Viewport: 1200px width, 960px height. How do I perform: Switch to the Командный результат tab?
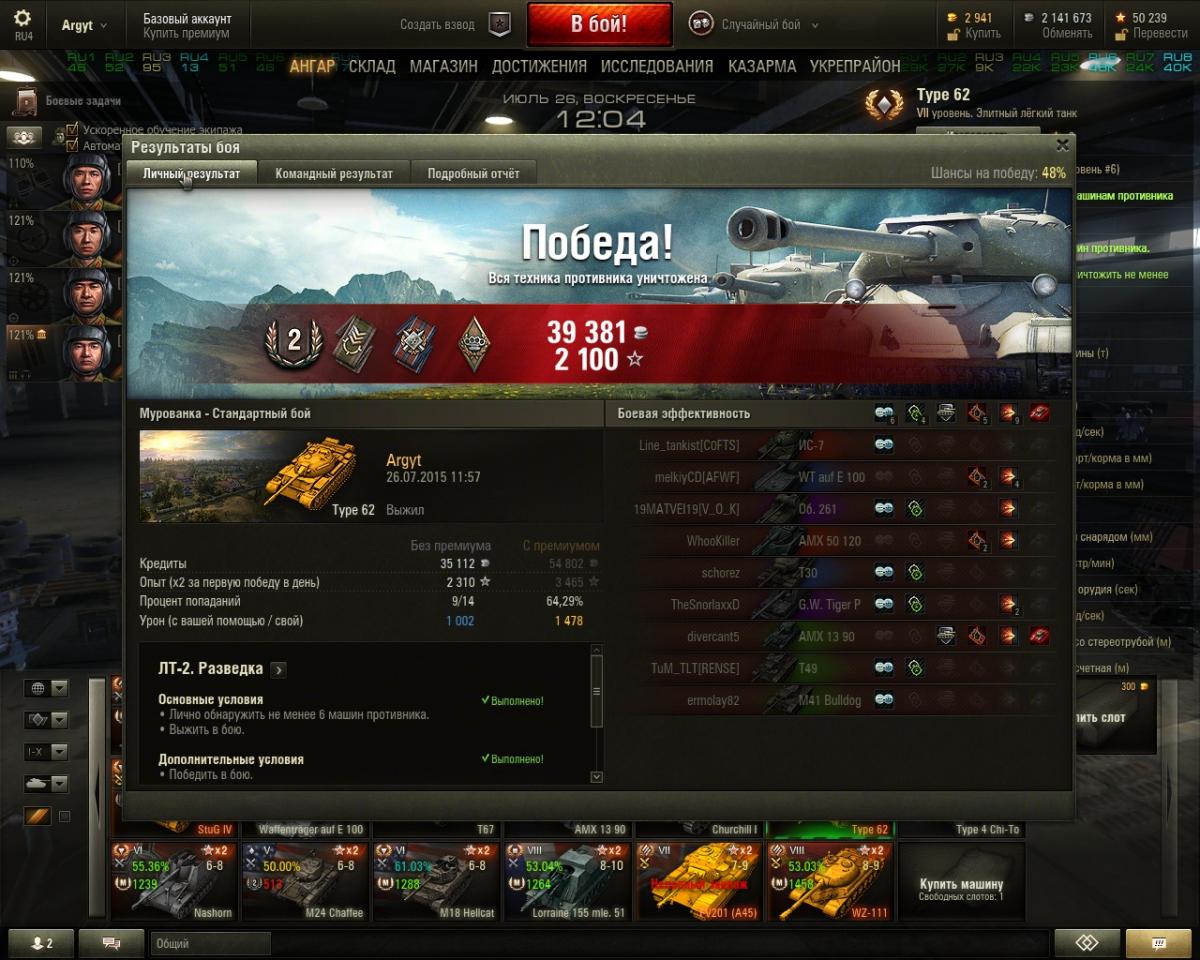tap(334, 173)
